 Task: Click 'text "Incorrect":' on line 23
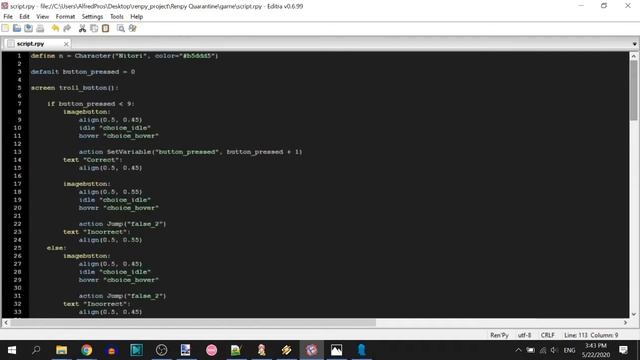coord(97,232)
